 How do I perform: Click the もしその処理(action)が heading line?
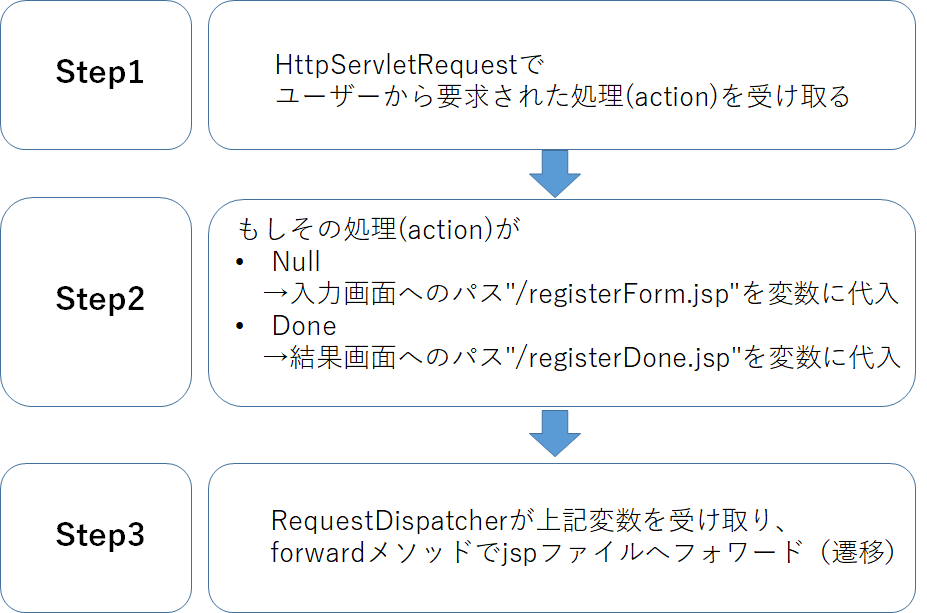[378, 229]
